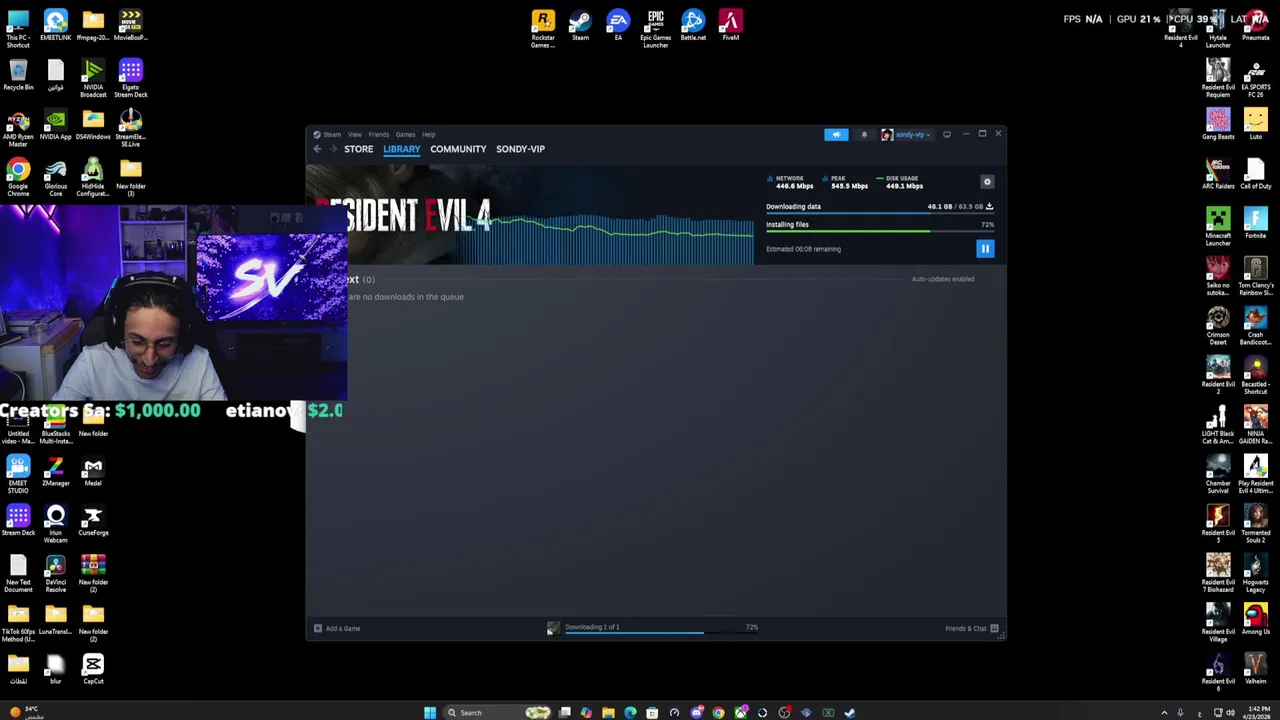The height and width of the screenshot is (720, 1280).
Task: Select the CapCut desktop icon
Action: click(x=93, y=670)
